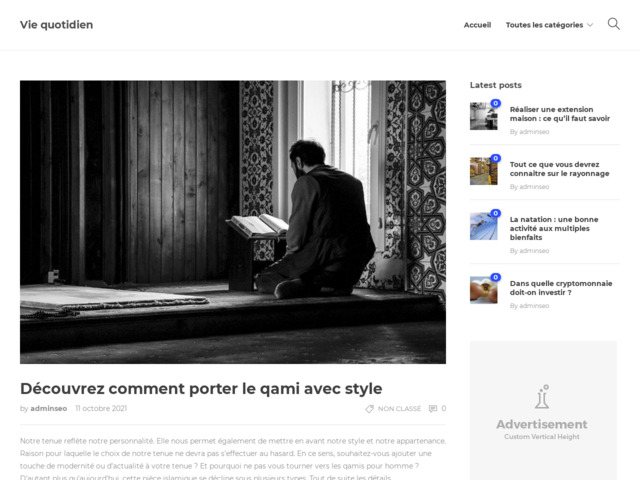Image resolution: width=640 pixels, height=480 pixels.
Task: Open the Toutes les catégories menu
Action: pos(544,25)
